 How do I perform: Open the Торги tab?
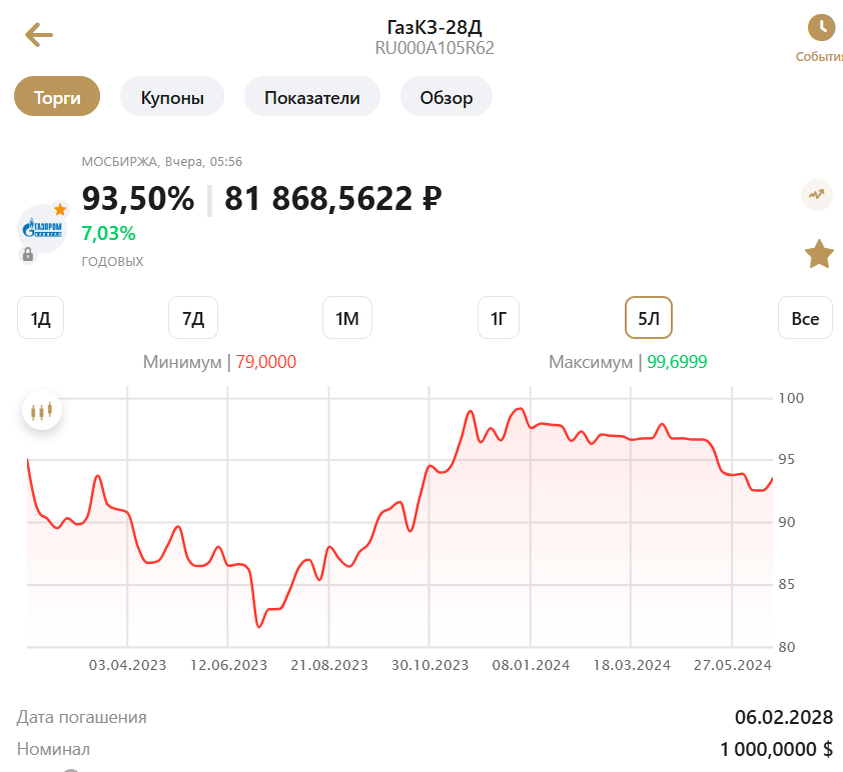pos(57,97)
